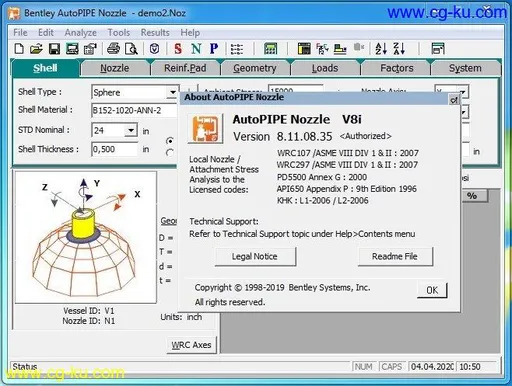Click the list options toolbar icon
This screenshot has height=386, width=512.
pos(237,49)
